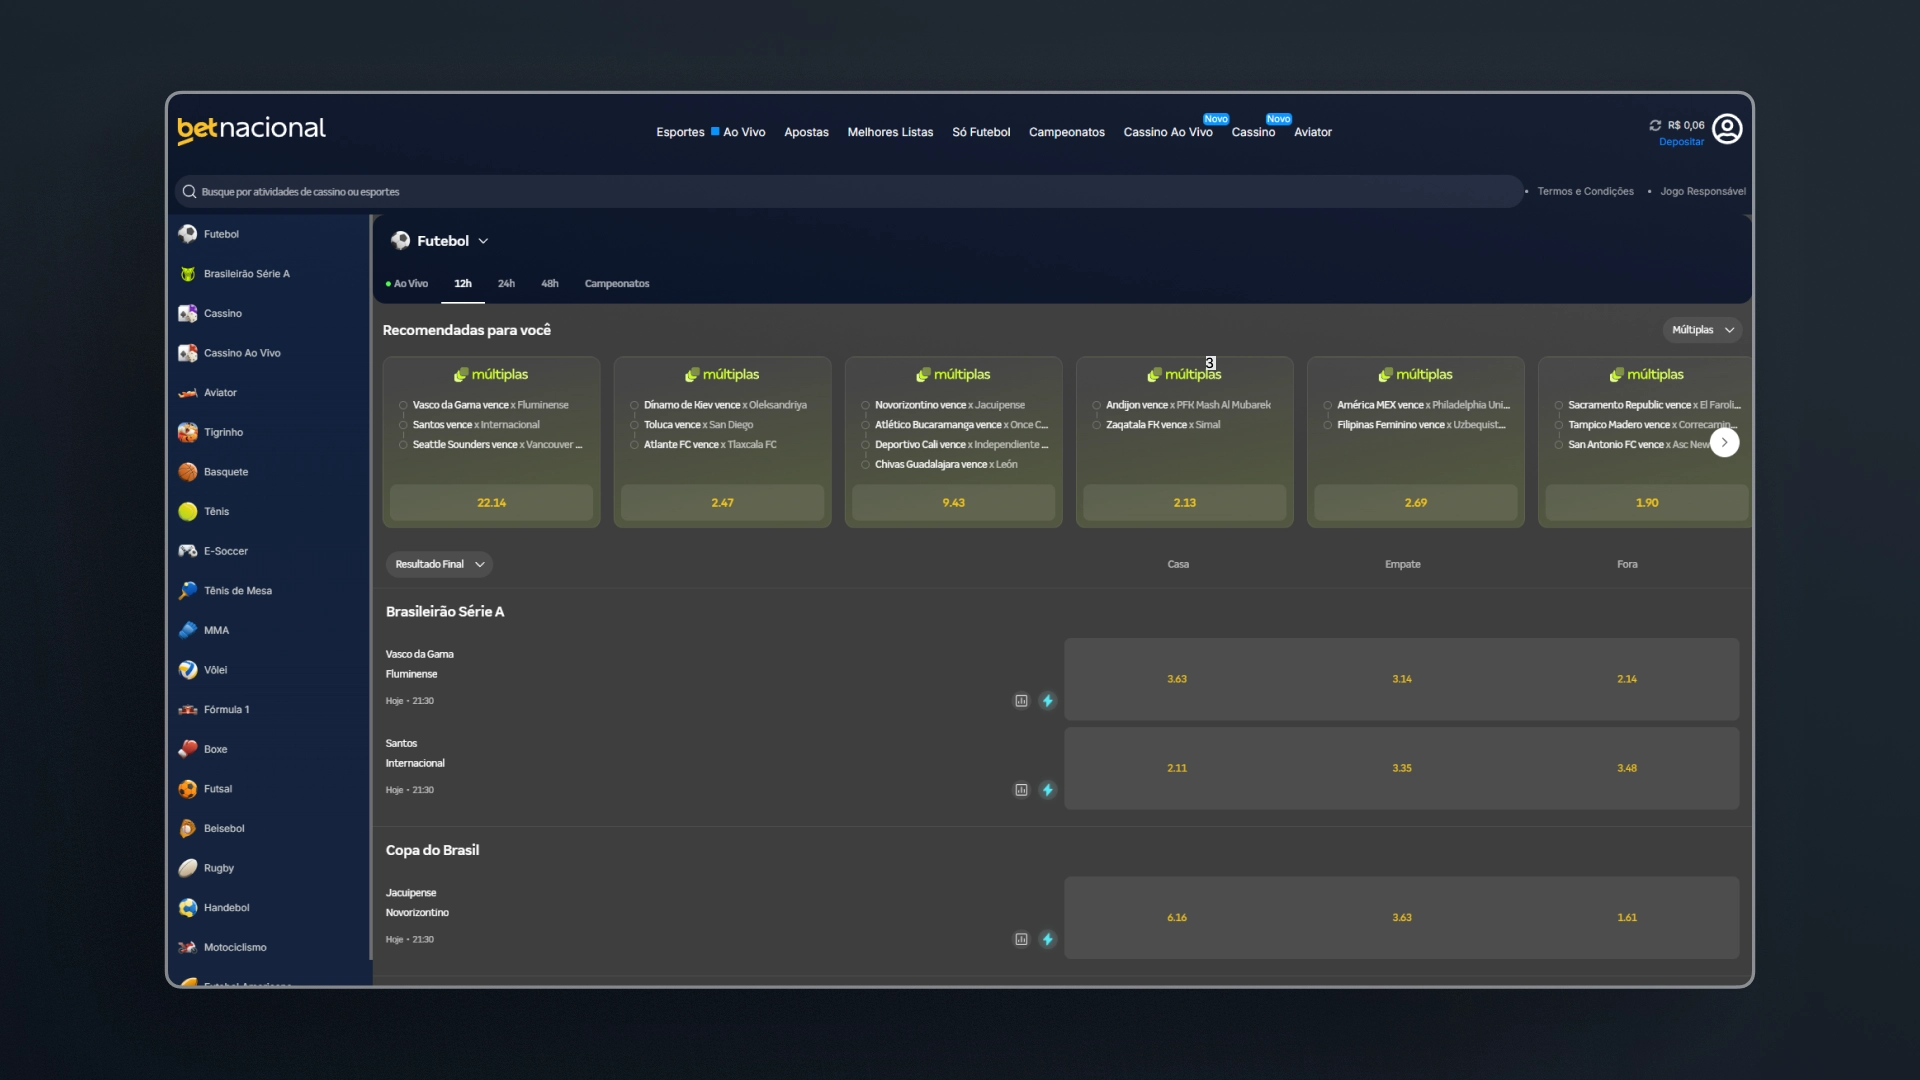This screenshot has width=1920, height=1080.
Task: Click the Depositar link
Action: coord(1681,142)
